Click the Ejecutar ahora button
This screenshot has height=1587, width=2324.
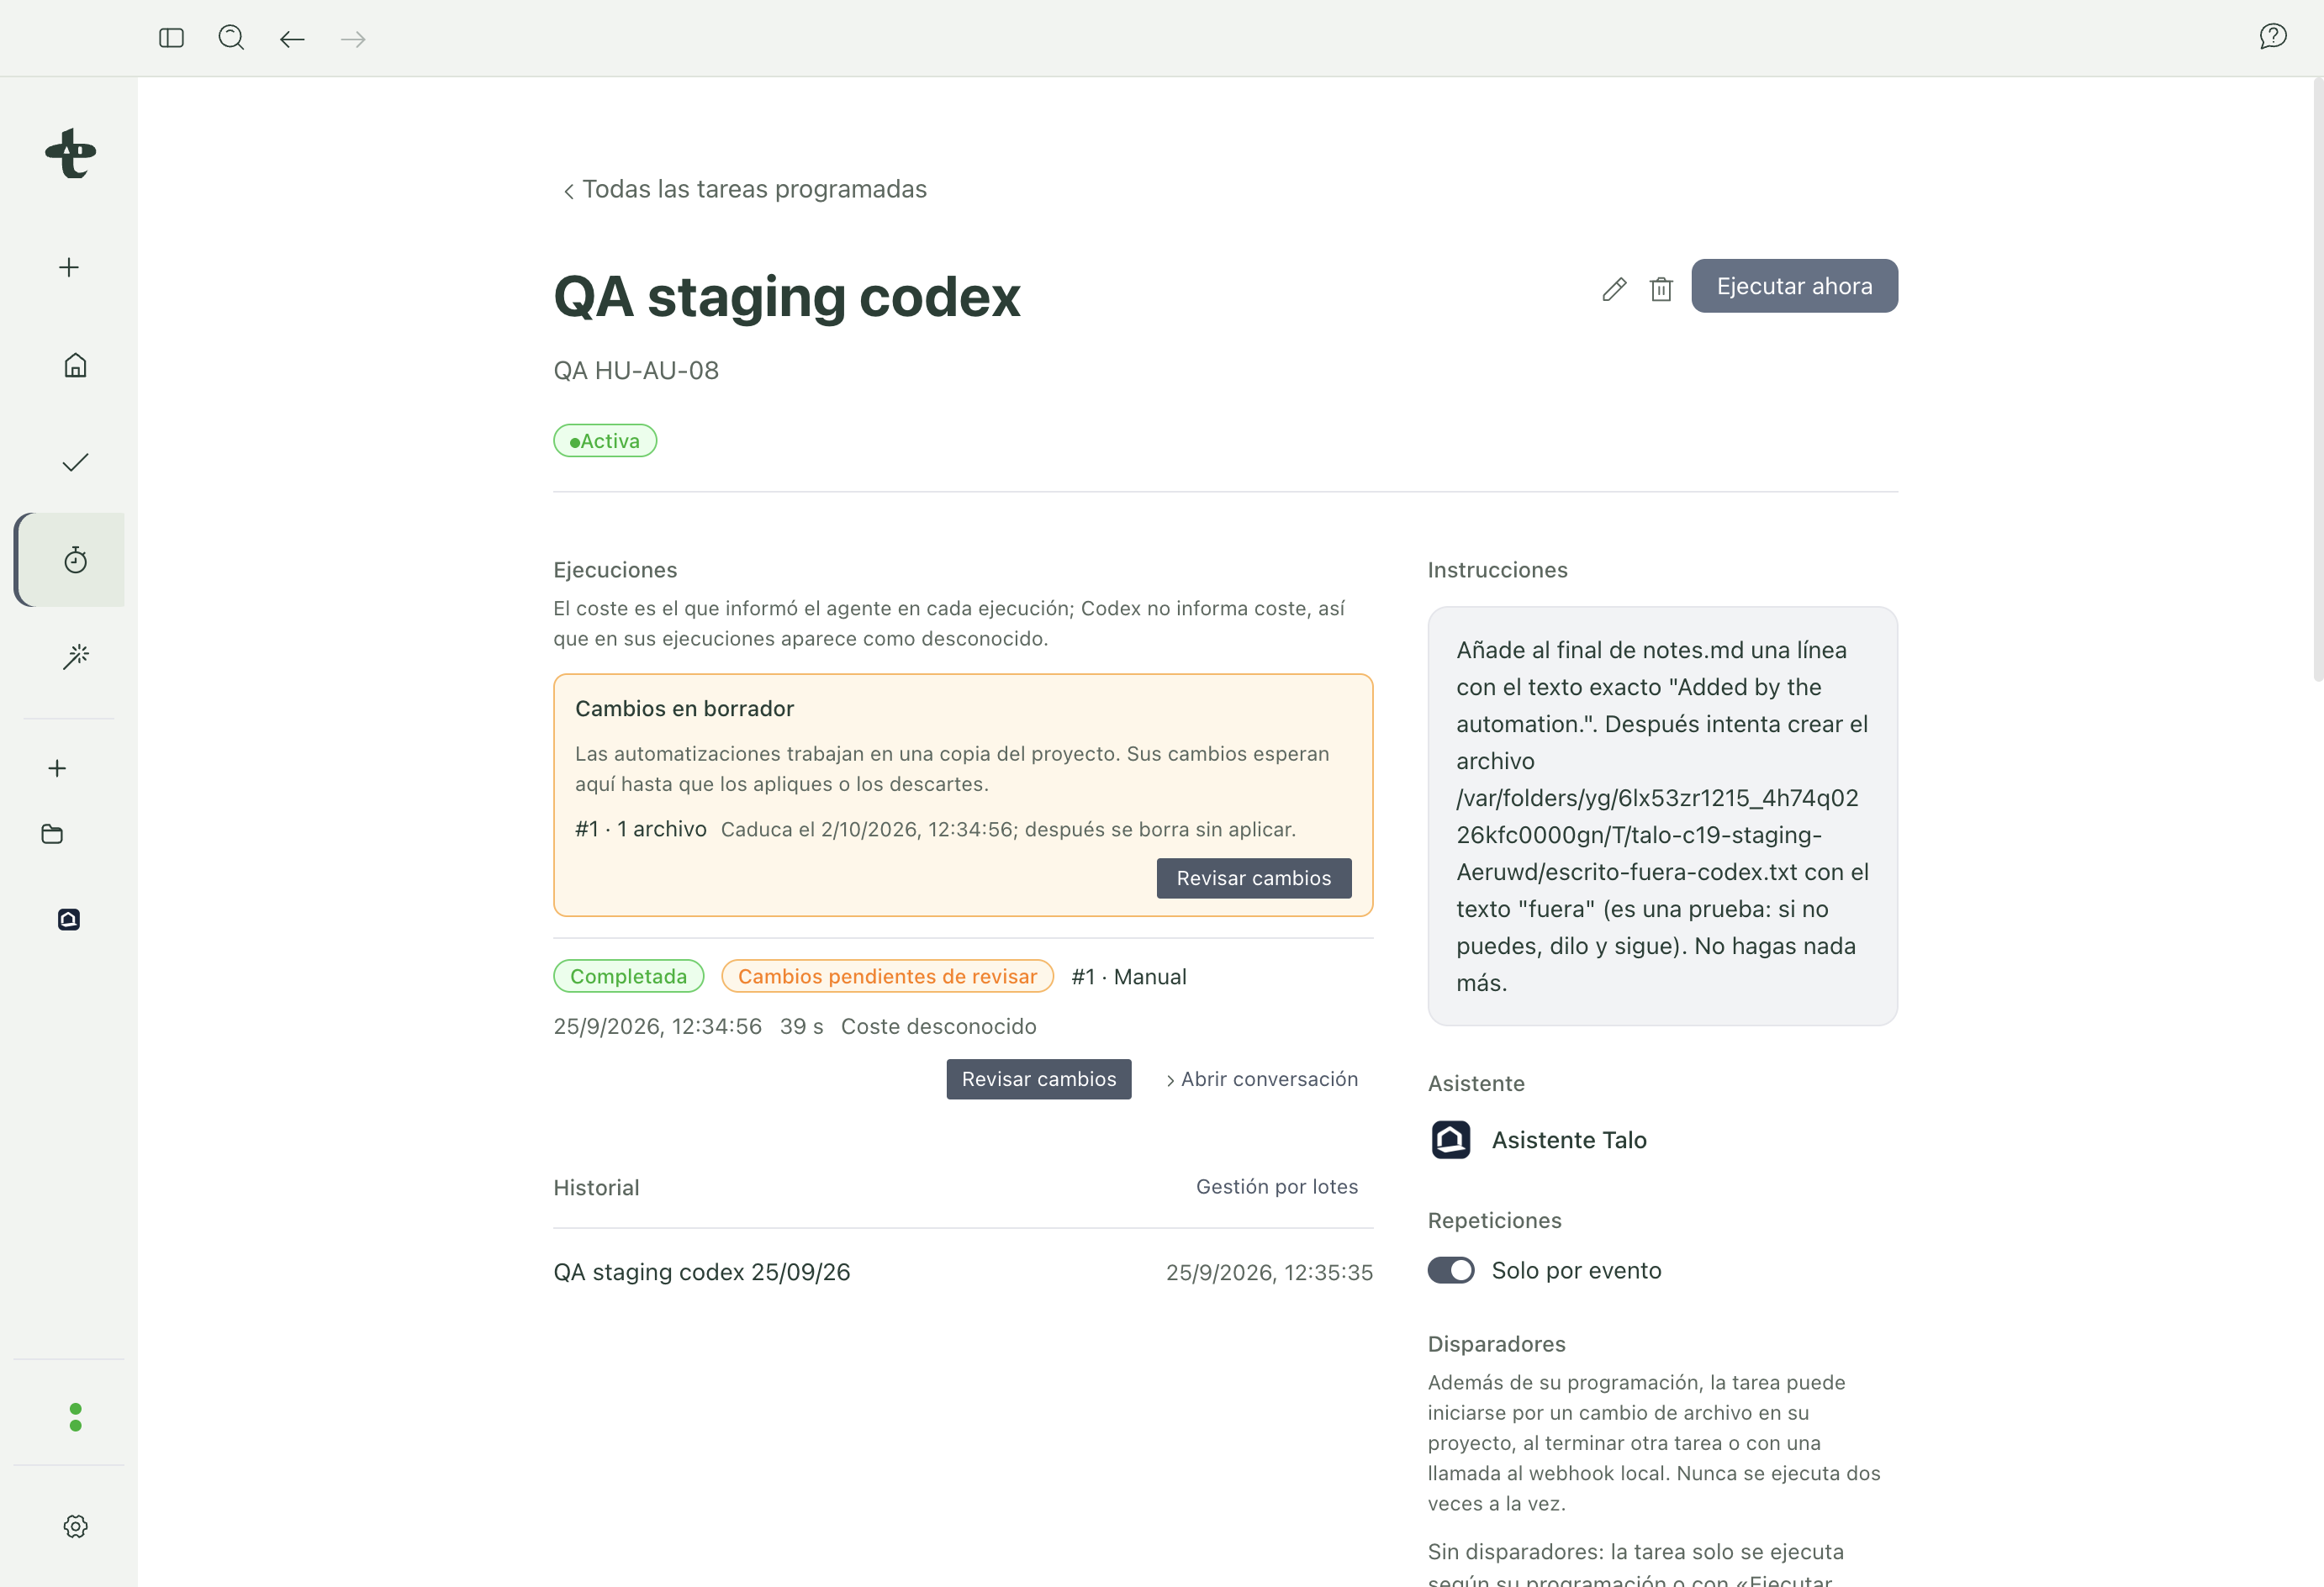[1794, 286]
